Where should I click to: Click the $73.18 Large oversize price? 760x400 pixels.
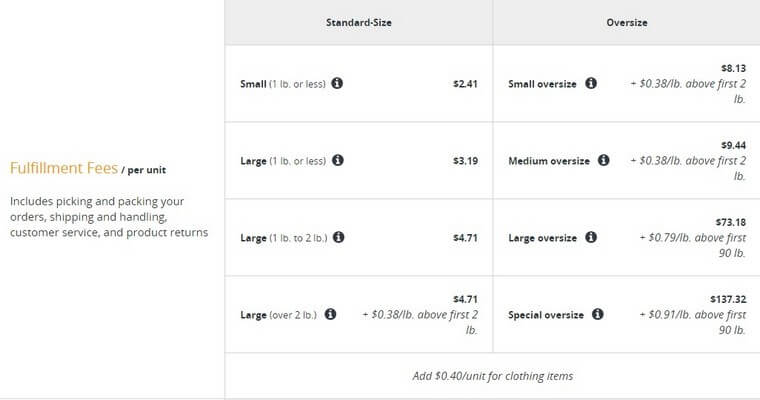[x=731, y=222]
